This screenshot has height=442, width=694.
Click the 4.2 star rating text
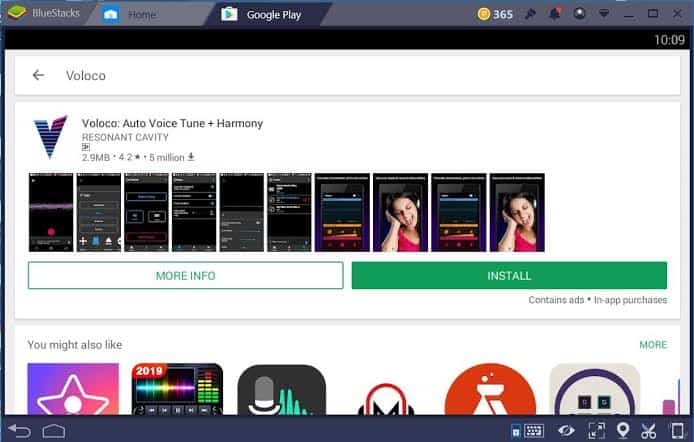[x=129, y=158]
